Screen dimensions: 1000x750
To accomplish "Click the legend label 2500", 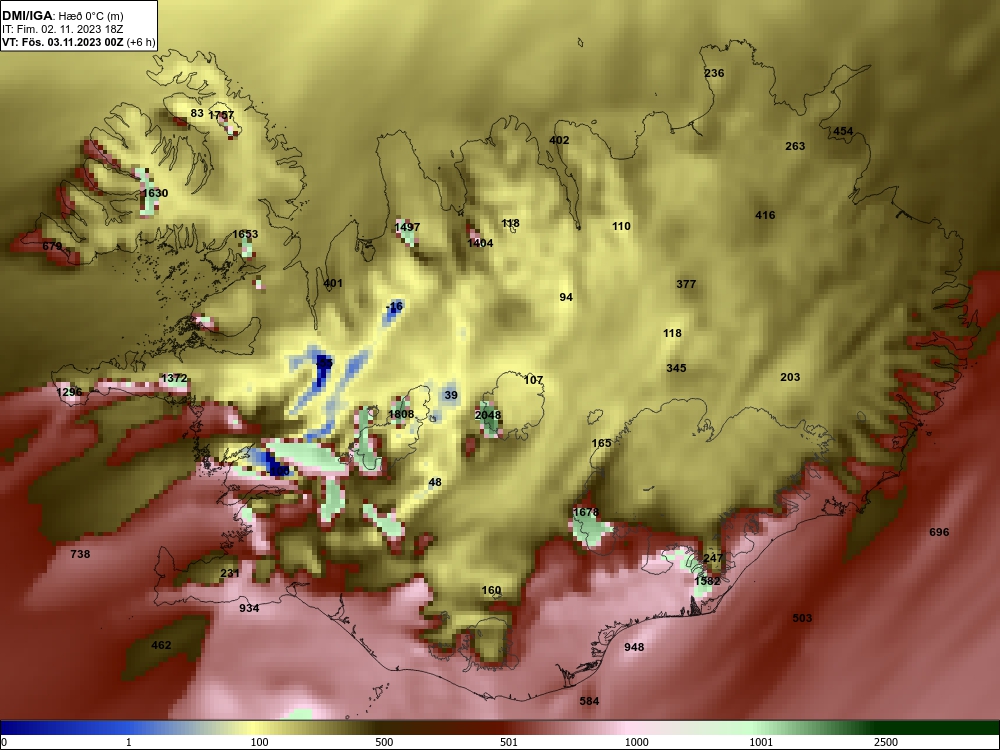I will [886, 742].
